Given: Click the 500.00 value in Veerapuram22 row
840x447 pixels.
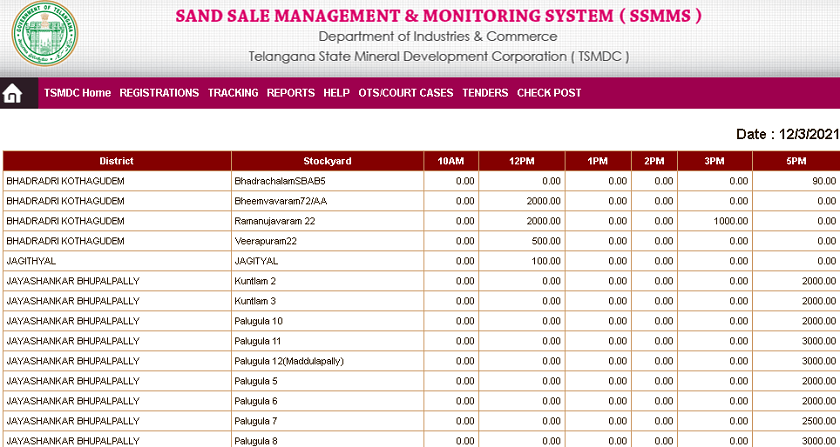Looking at the screenshot, I should pos(546,241).
